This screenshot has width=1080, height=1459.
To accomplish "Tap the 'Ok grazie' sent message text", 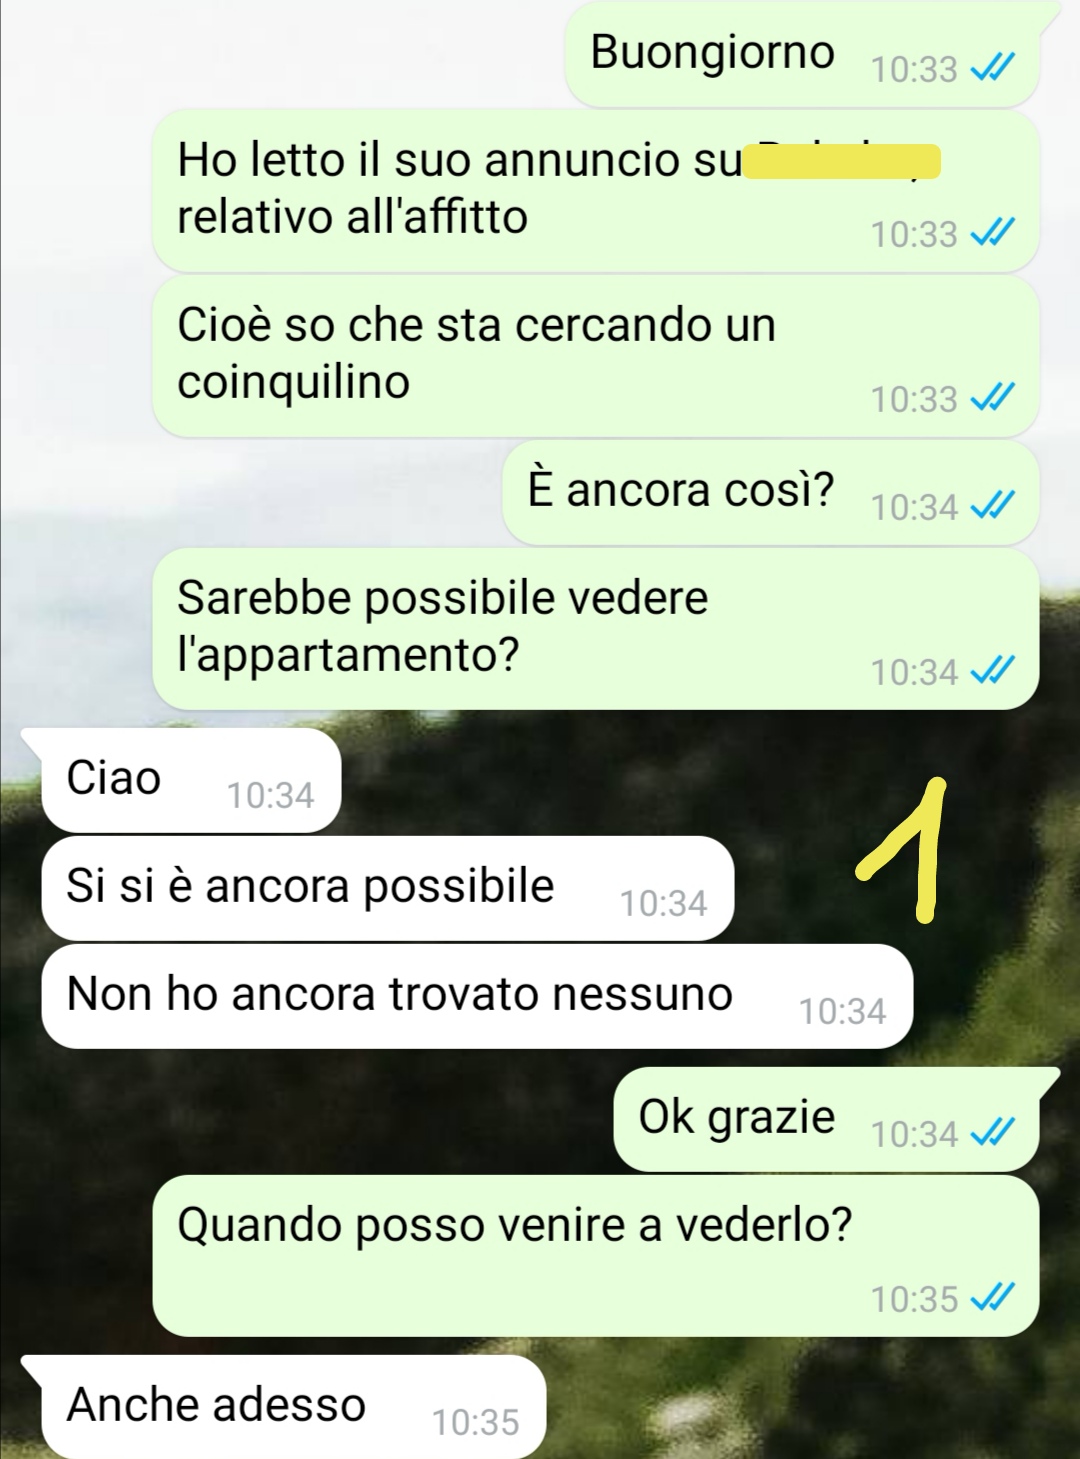I will click(x=737, y=1117).
